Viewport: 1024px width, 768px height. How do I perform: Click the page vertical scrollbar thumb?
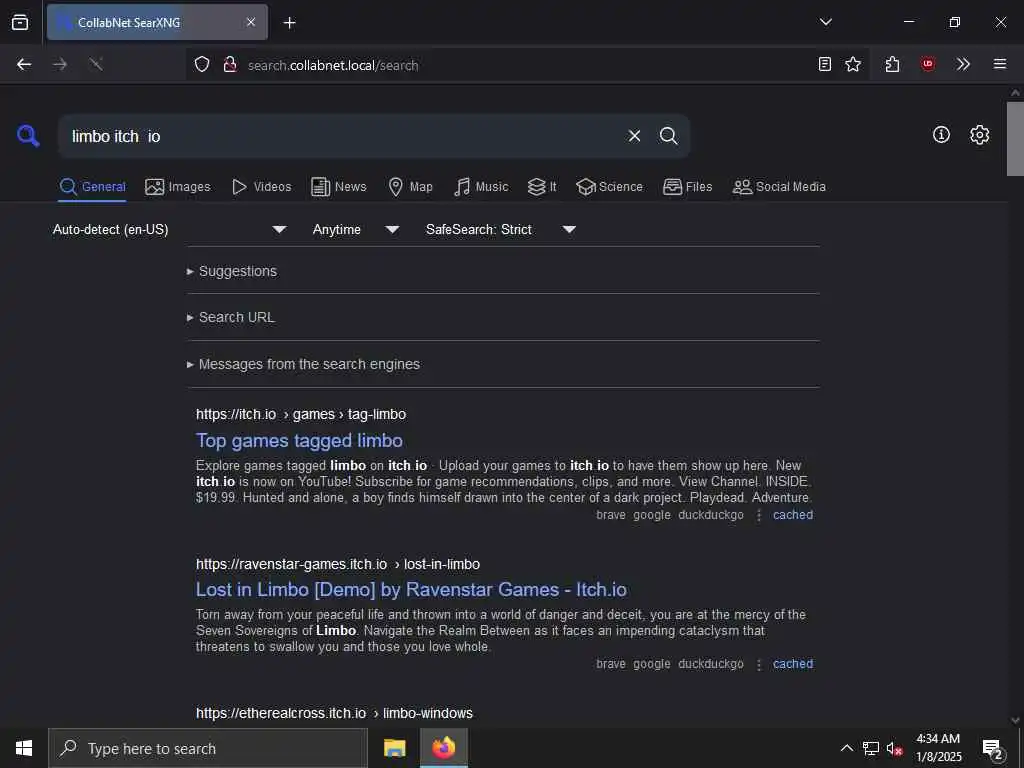click(1014, 138)
